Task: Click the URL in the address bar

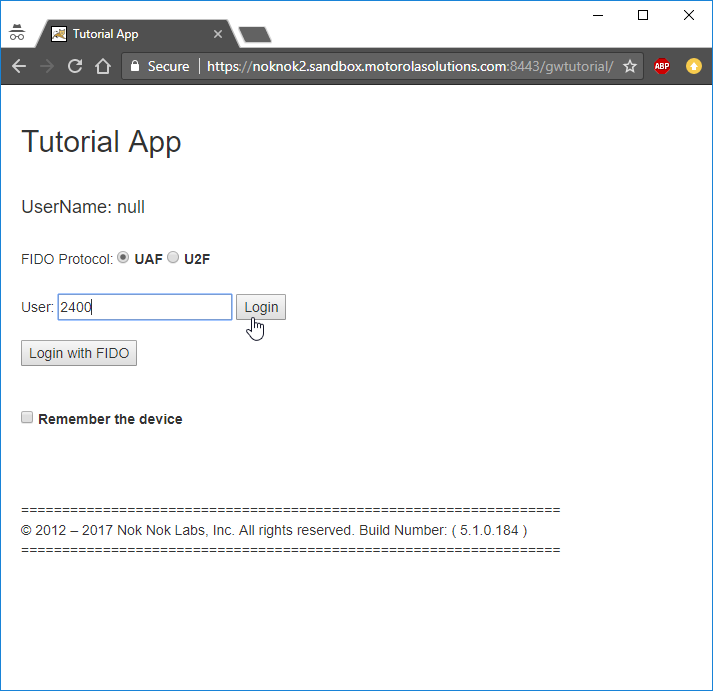Action: point(410,66)
